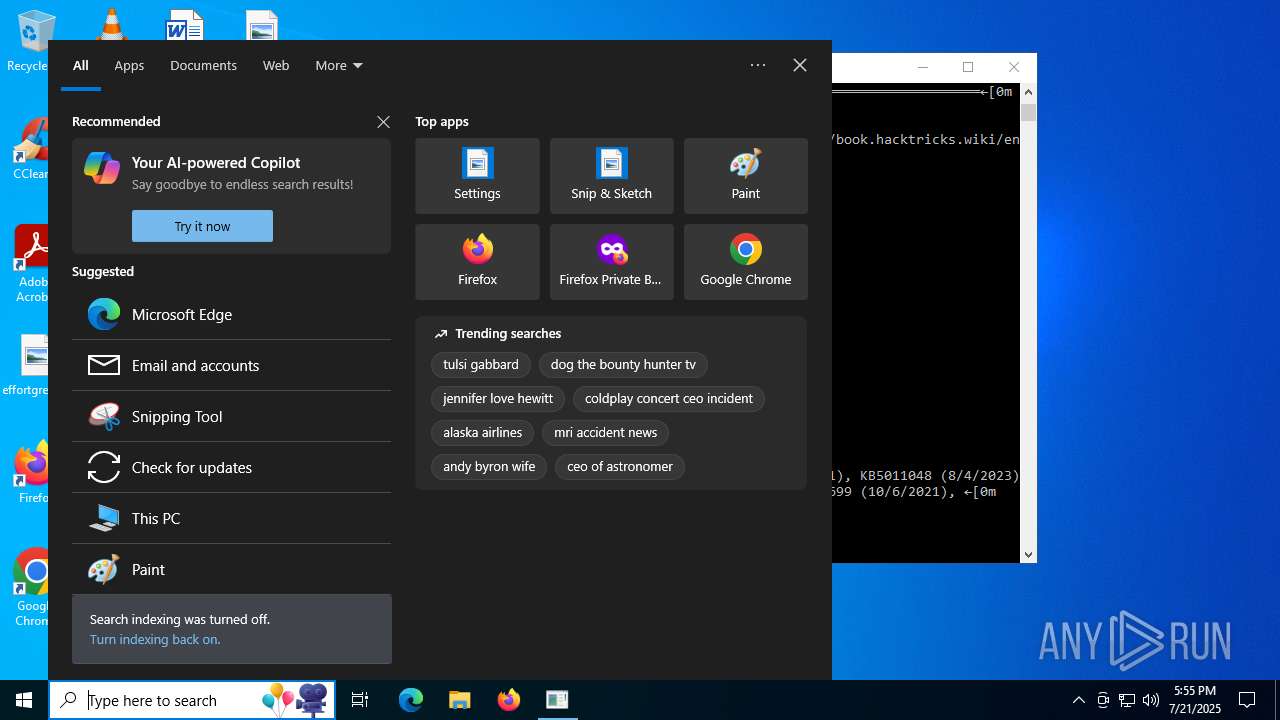Select Check for updates suggestion
1280x720 pixels.
(x=231, y=467)
